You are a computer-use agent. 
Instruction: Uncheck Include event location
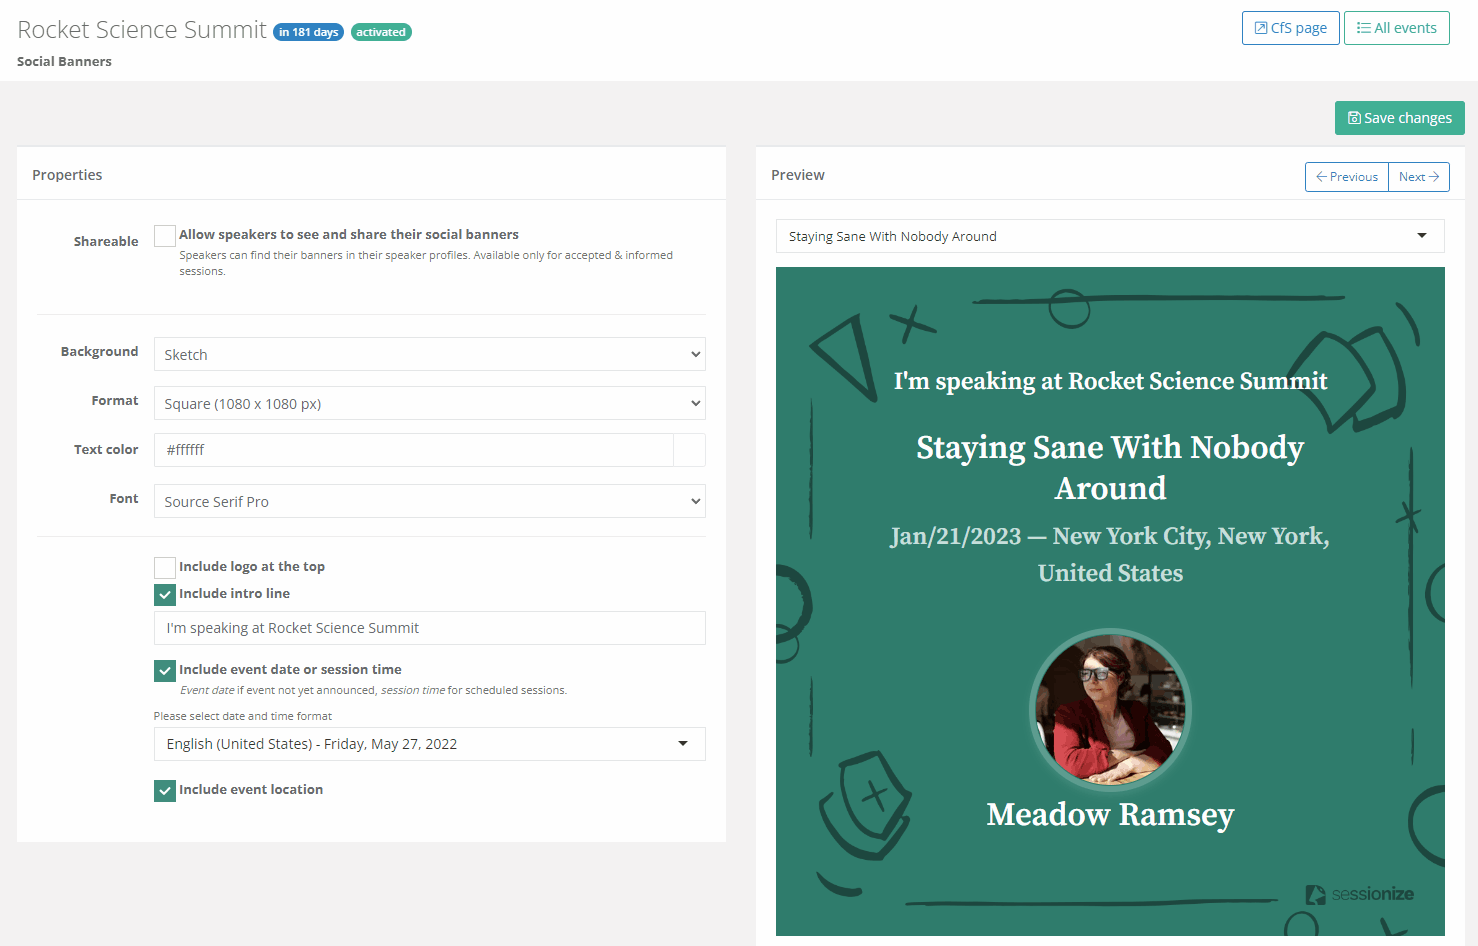tap(165, 791)
